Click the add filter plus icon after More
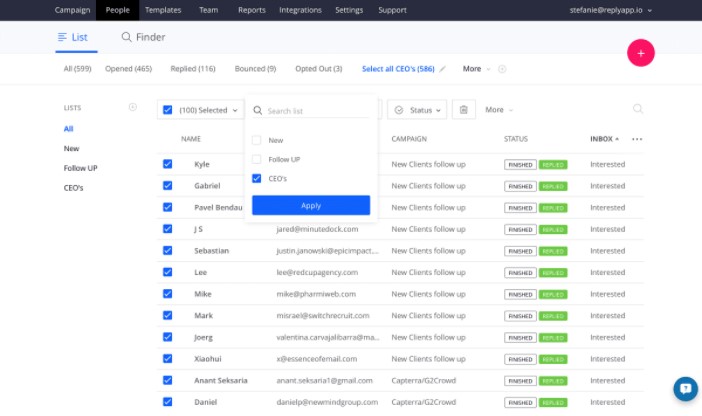Image resolution: width=702 pixels, height=416 pixels. click(x=502, y=69)
